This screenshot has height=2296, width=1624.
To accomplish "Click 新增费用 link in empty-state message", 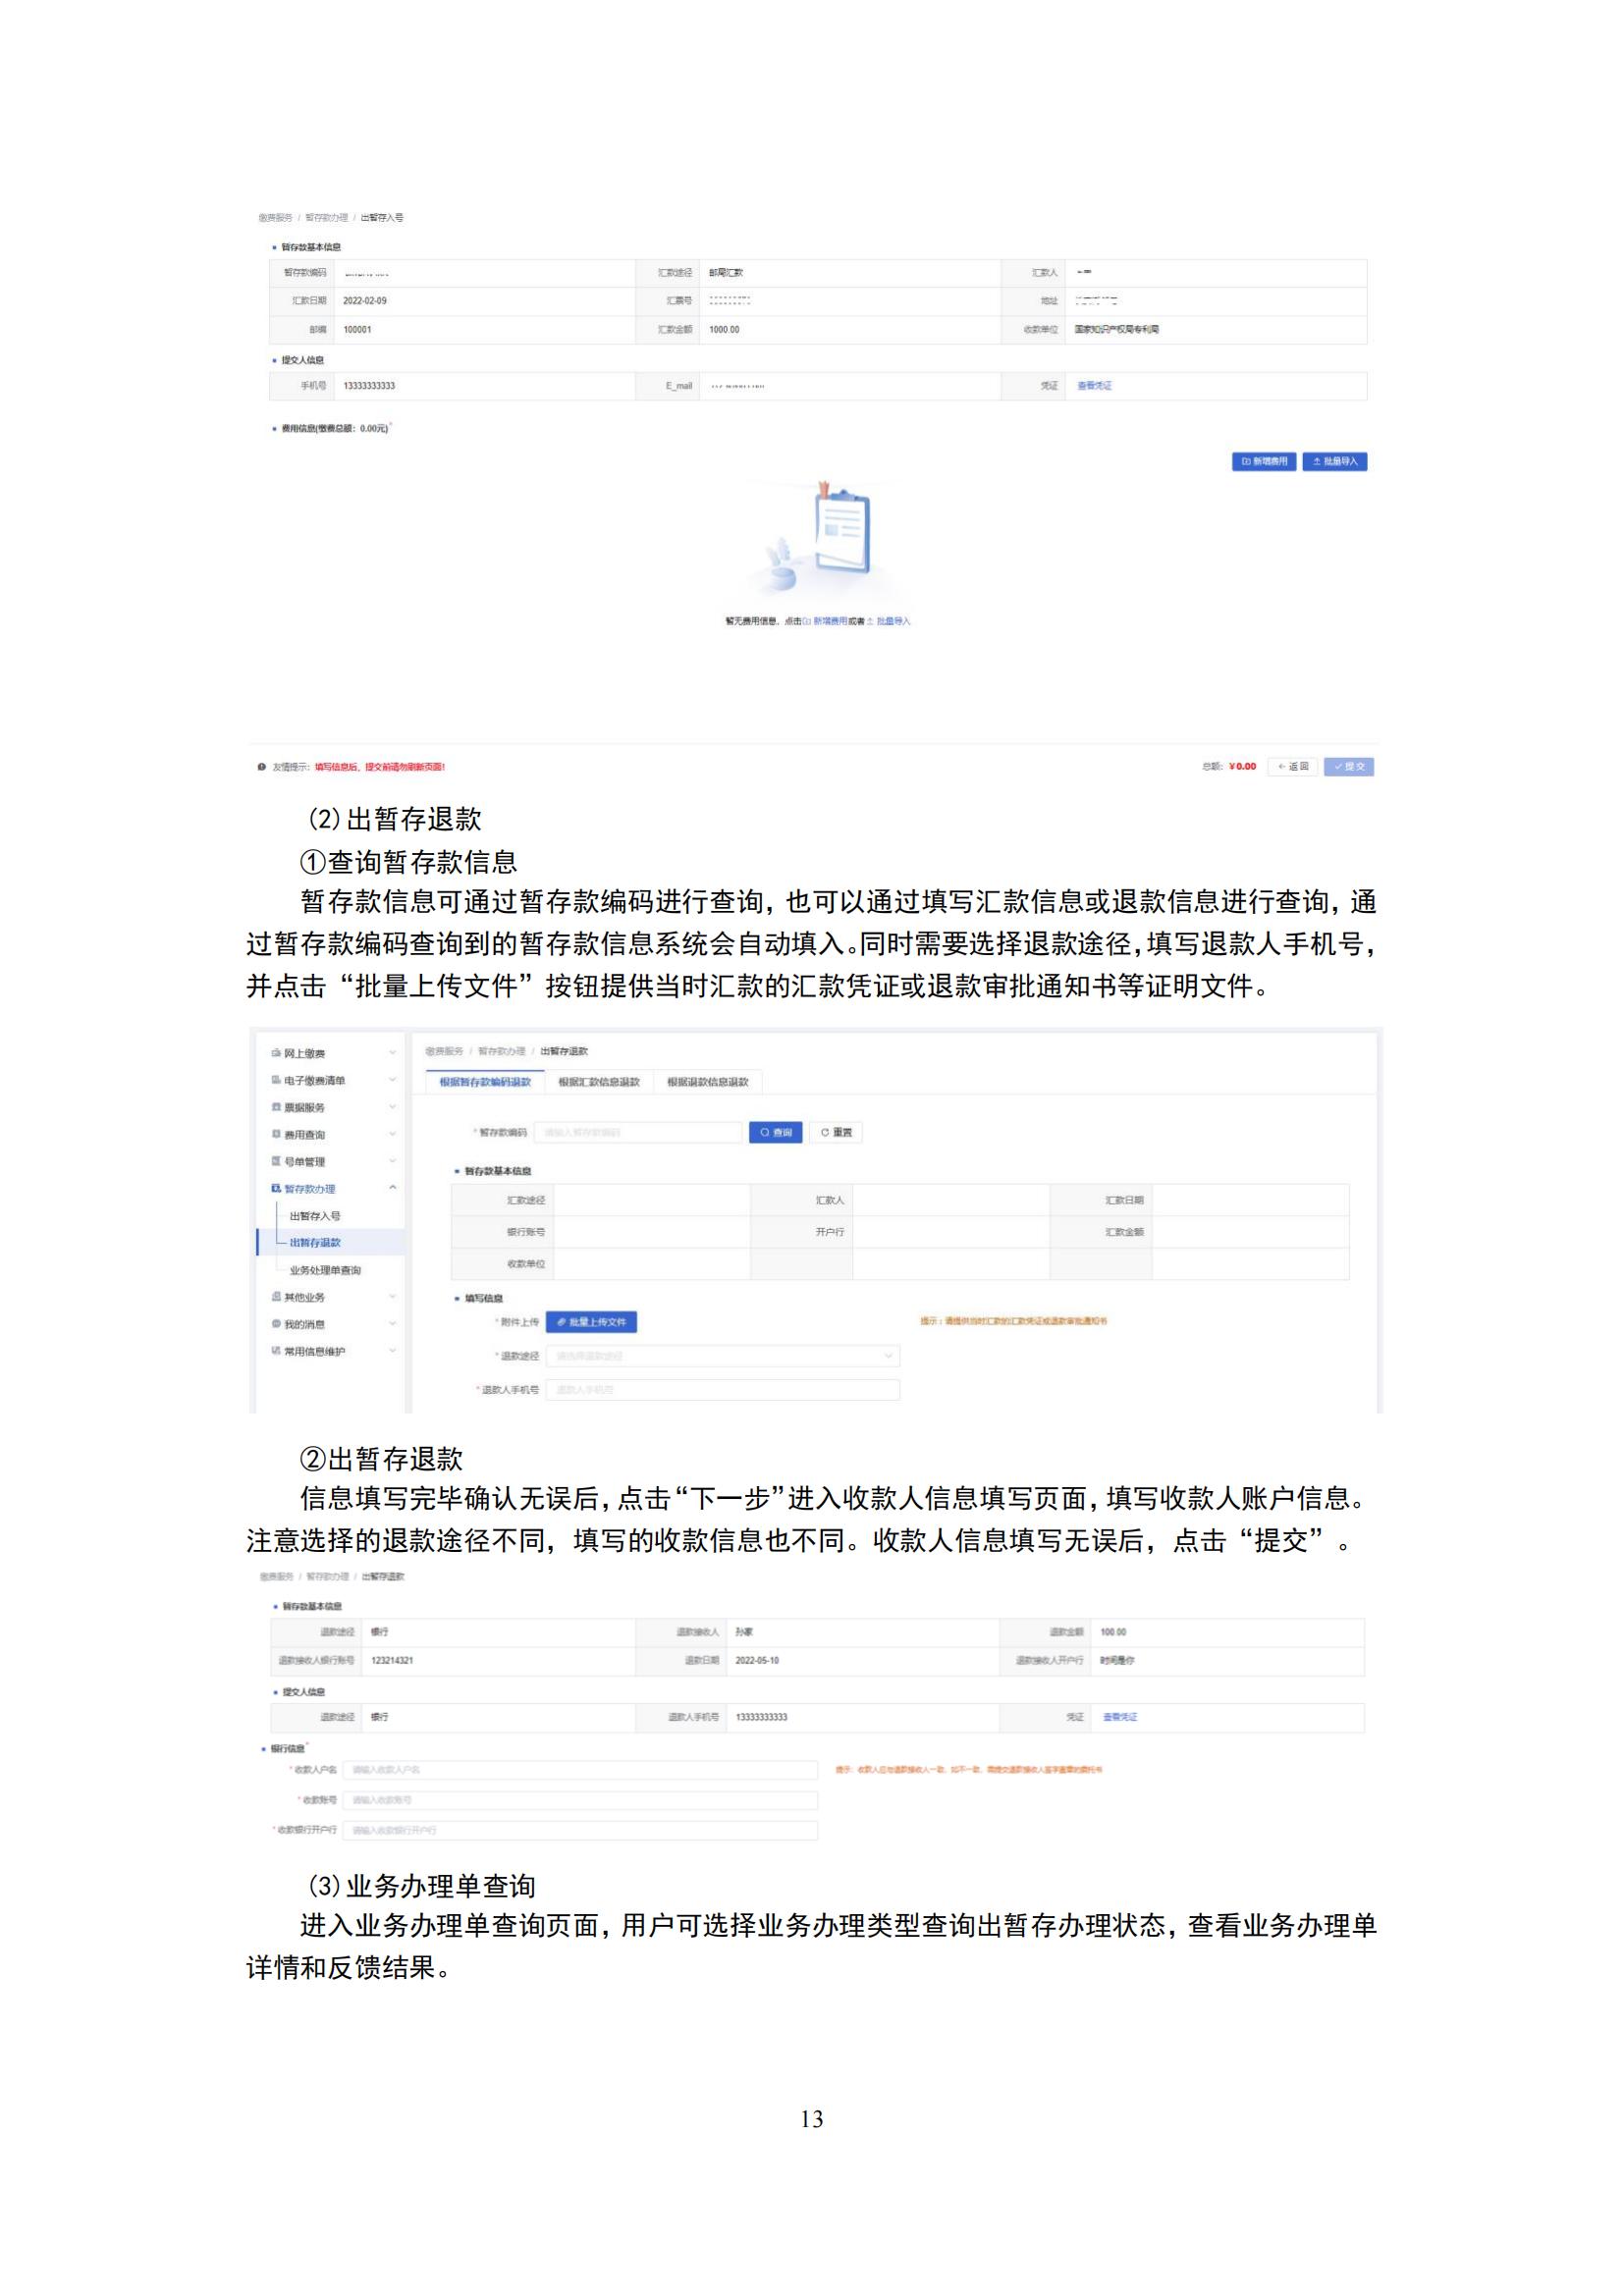I will (825, 621).
